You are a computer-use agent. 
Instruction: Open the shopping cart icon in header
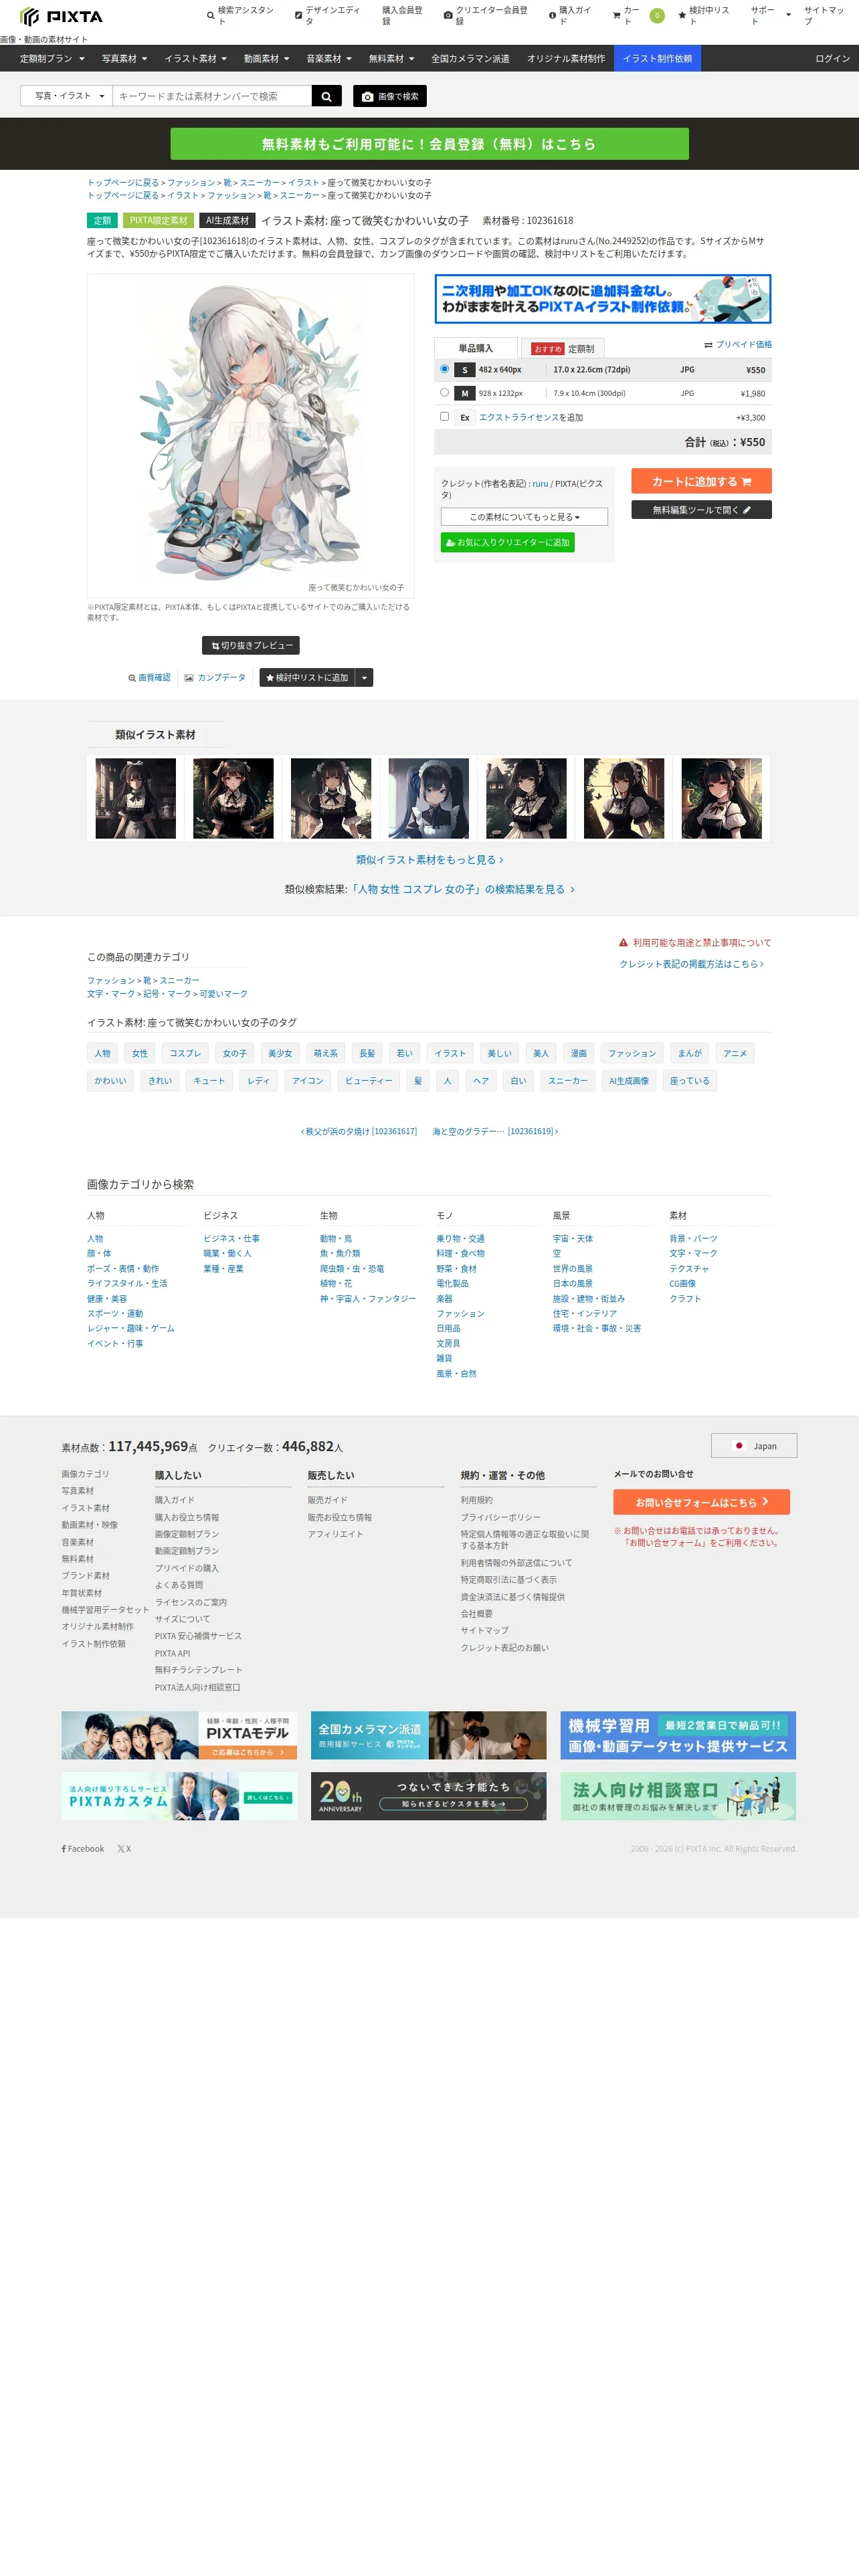point(616,16)
